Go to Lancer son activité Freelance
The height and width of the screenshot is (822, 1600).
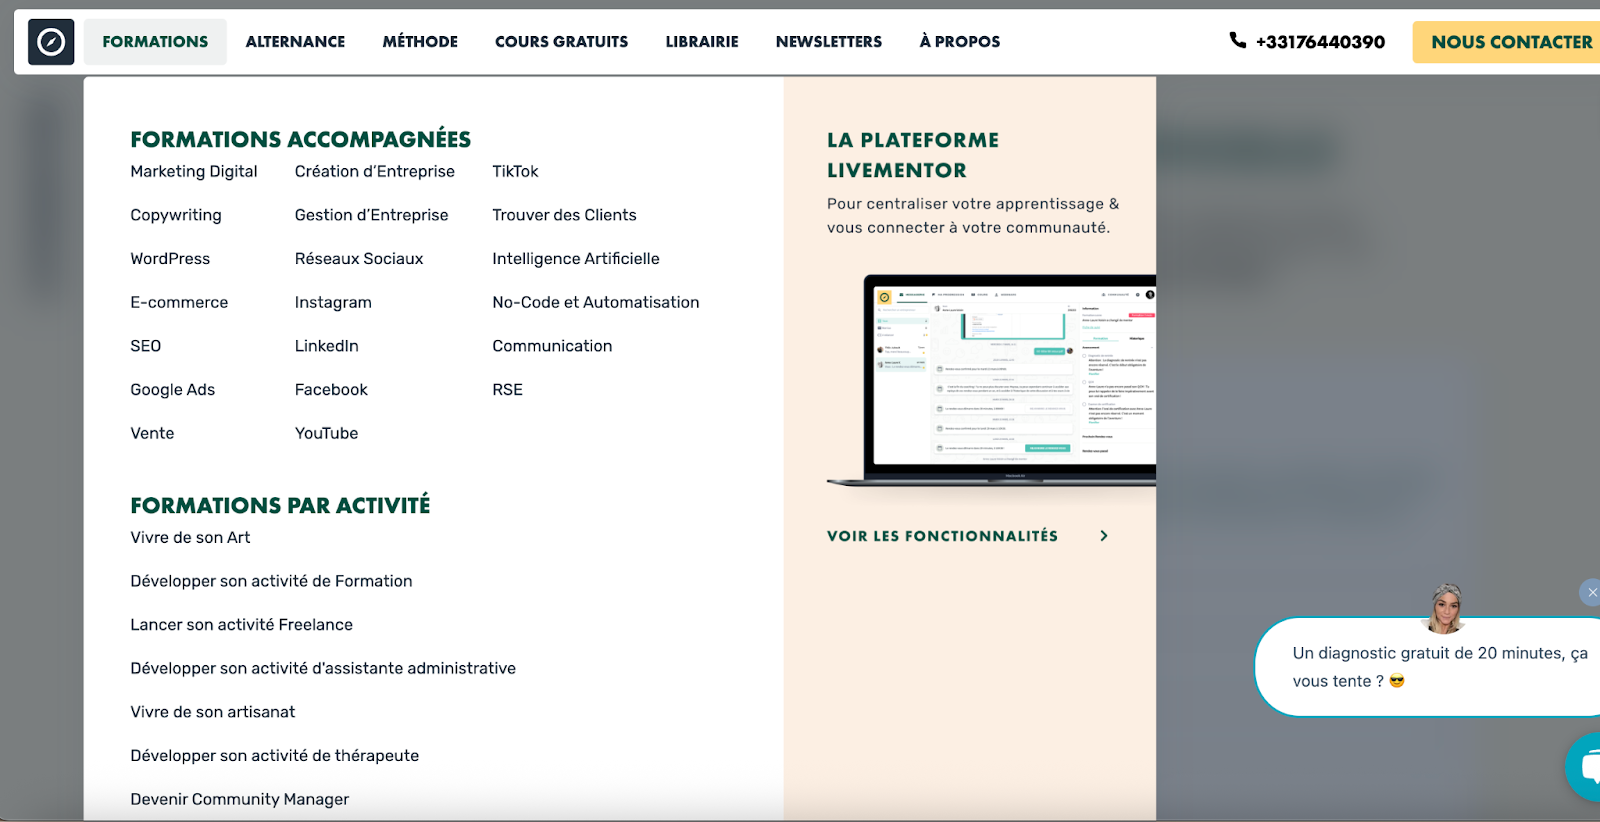242,625
